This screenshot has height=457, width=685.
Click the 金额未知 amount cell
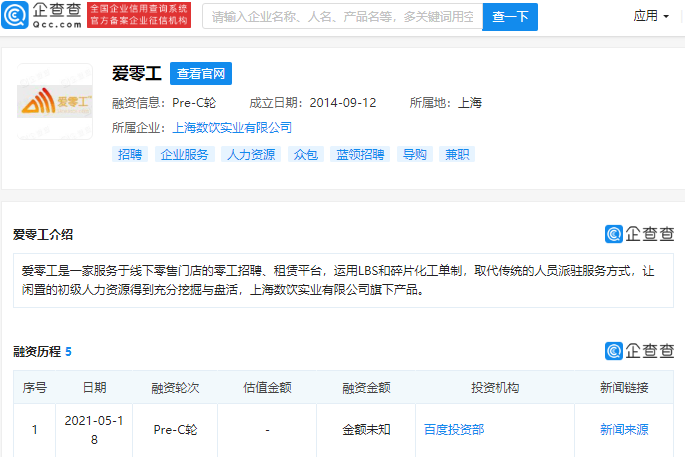point(366,429)
